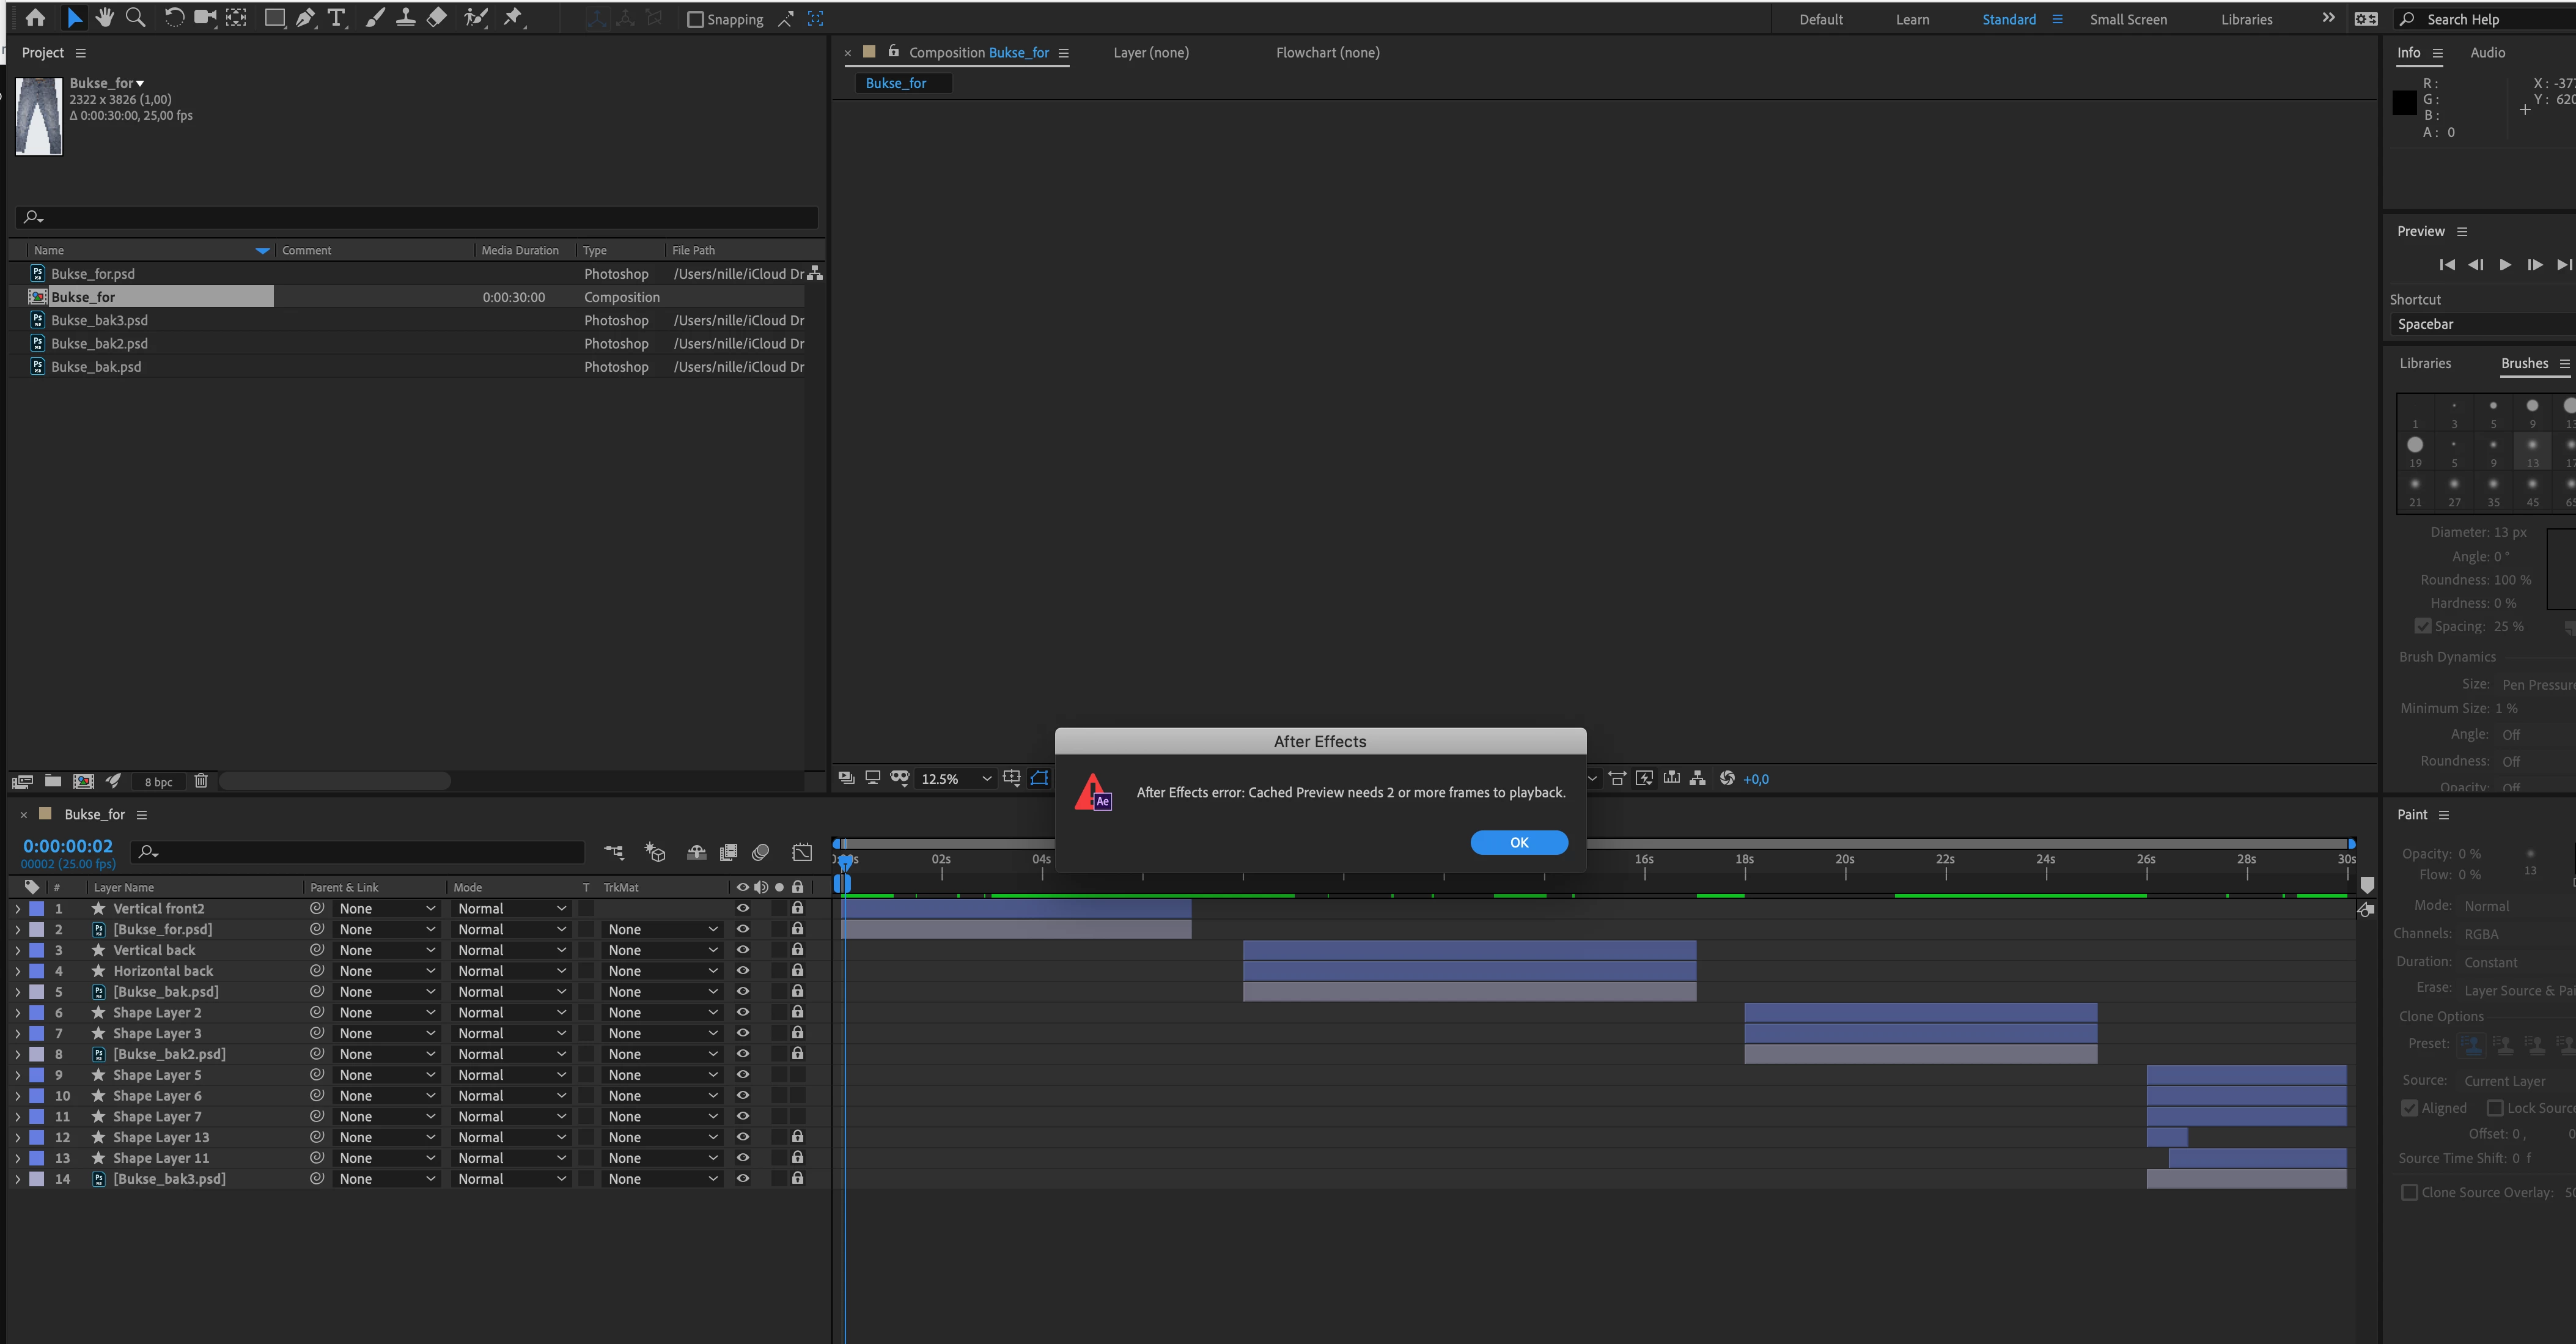Select the Type tool

336,18
